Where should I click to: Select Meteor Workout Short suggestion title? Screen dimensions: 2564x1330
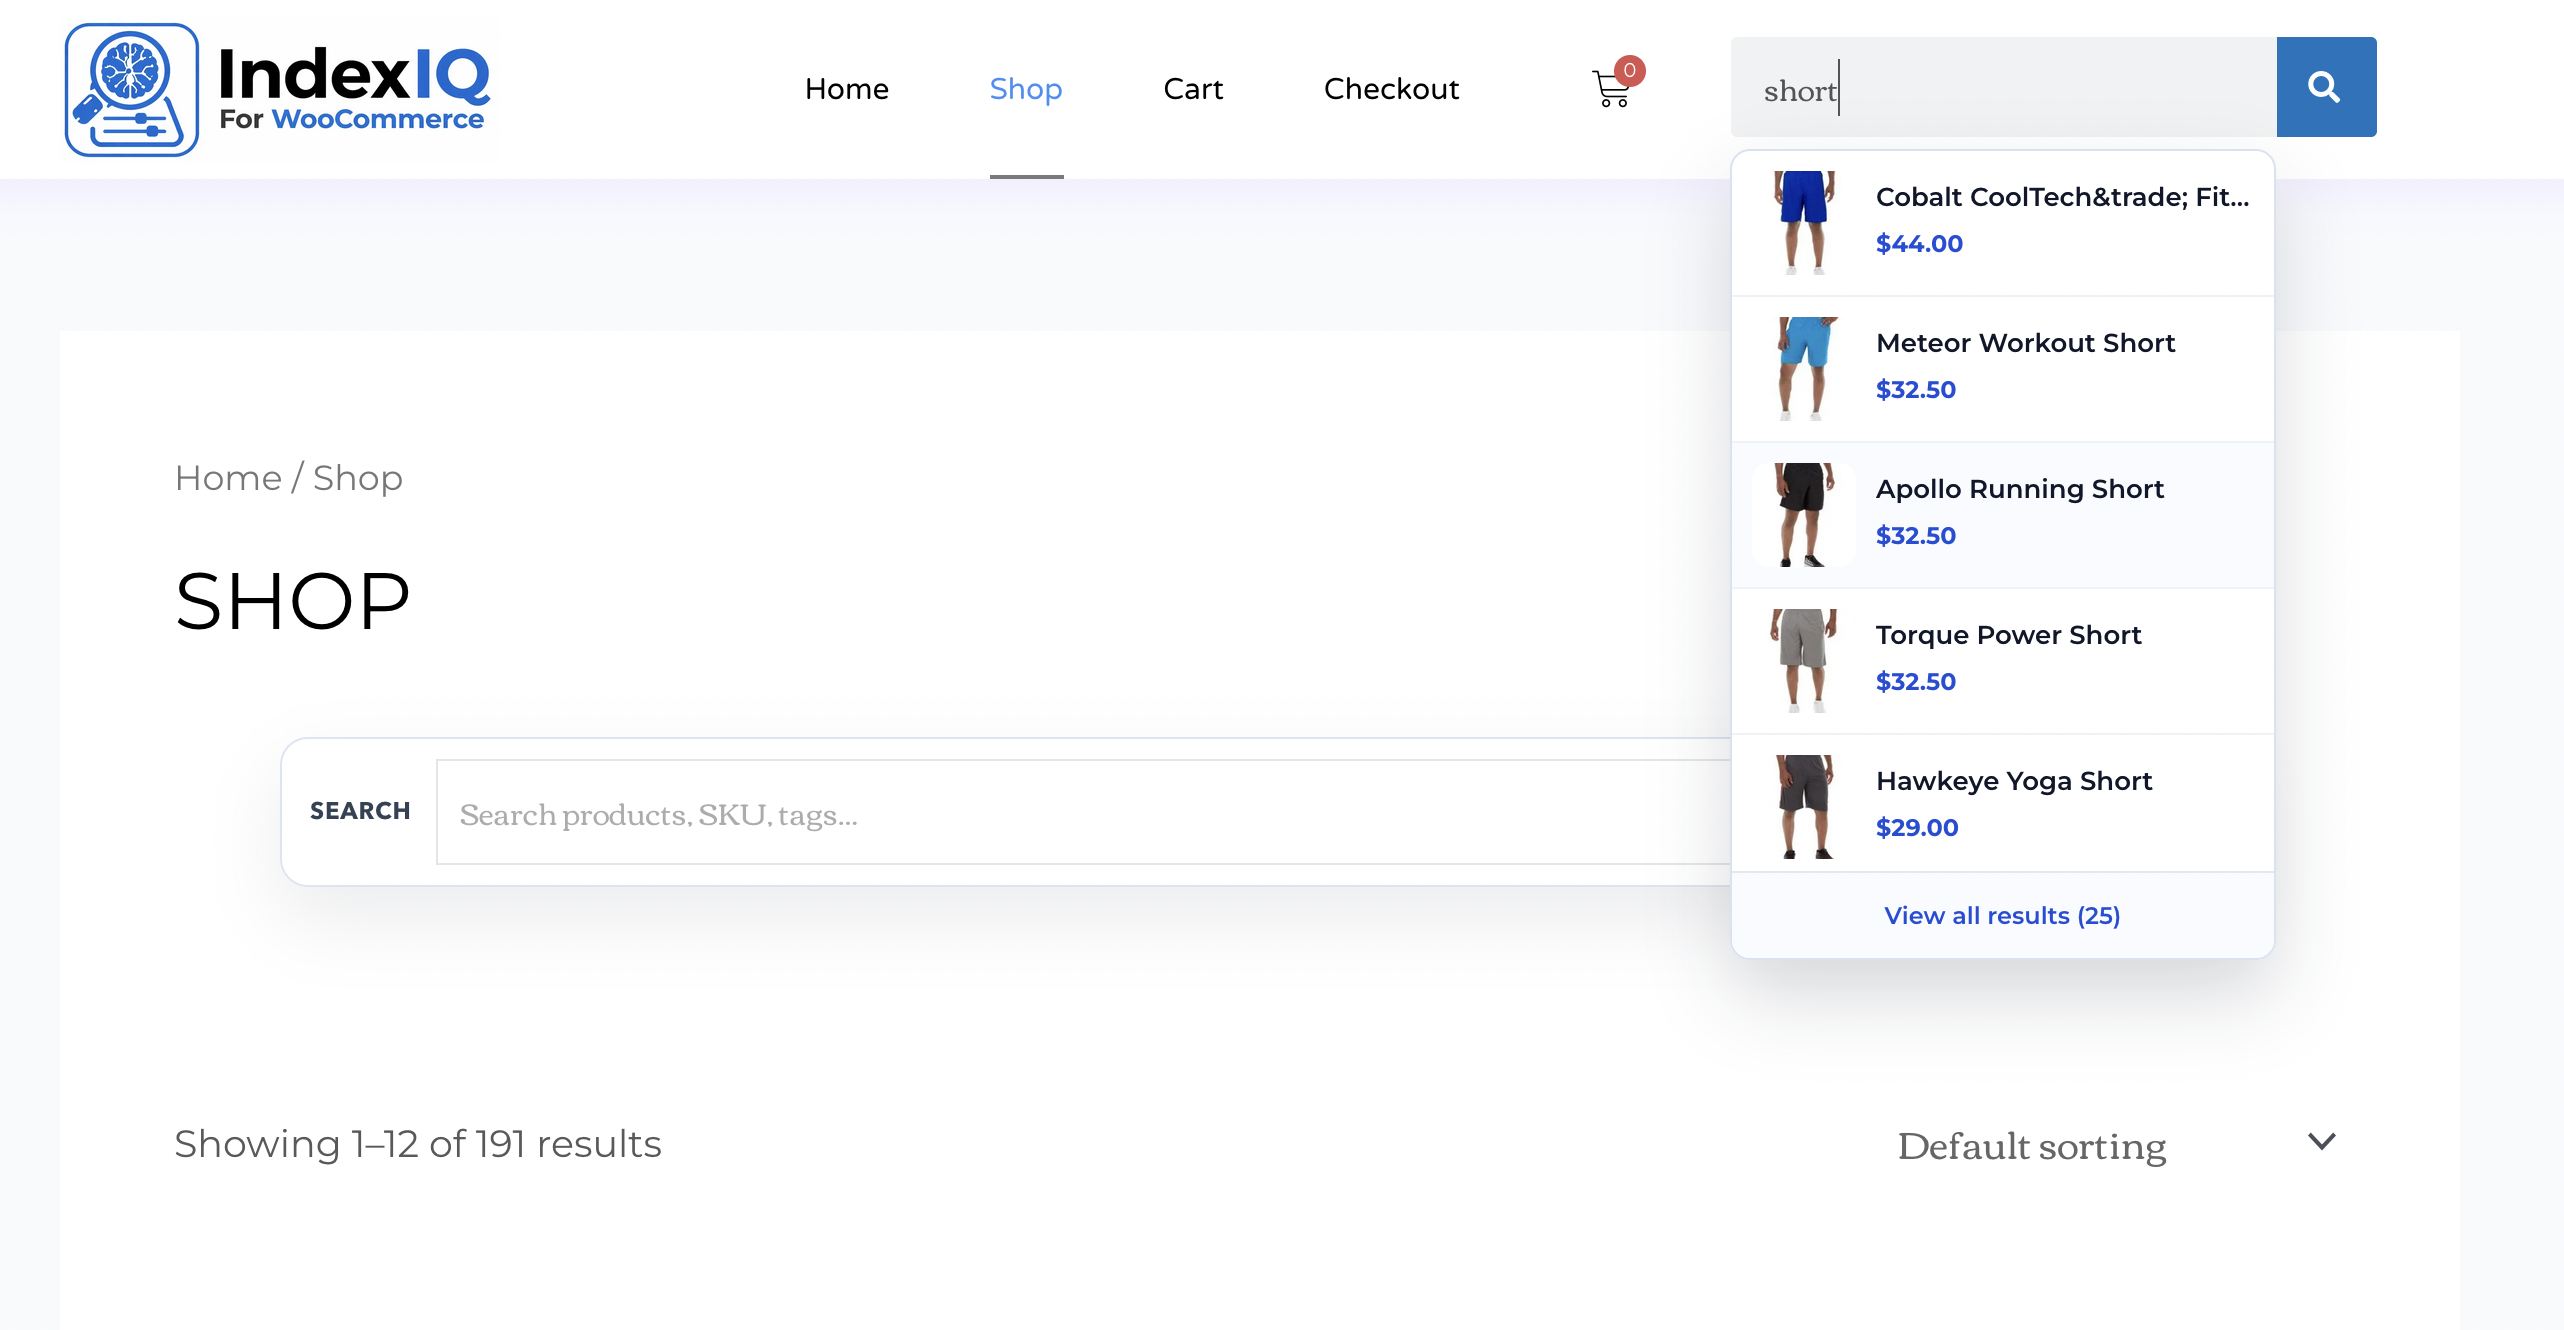coord(2025,343)
